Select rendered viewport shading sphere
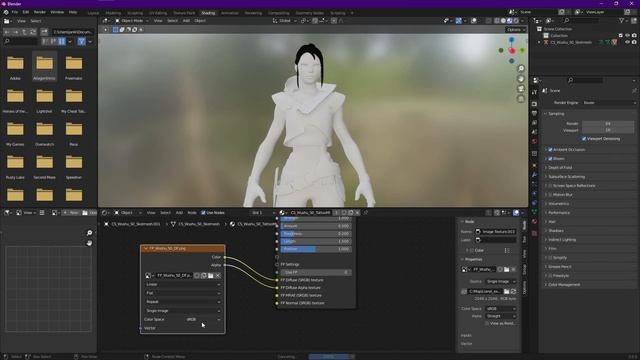 tap(516, 20)
